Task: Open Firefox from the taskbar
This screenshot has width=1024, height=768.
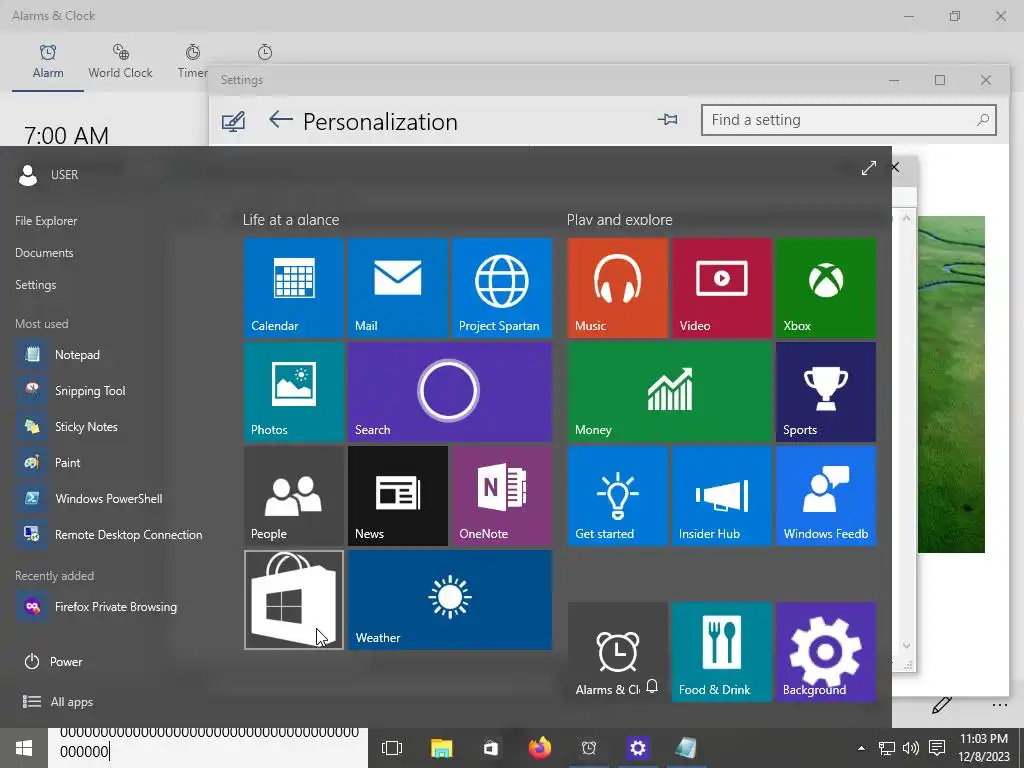Action: pos(539,748)
